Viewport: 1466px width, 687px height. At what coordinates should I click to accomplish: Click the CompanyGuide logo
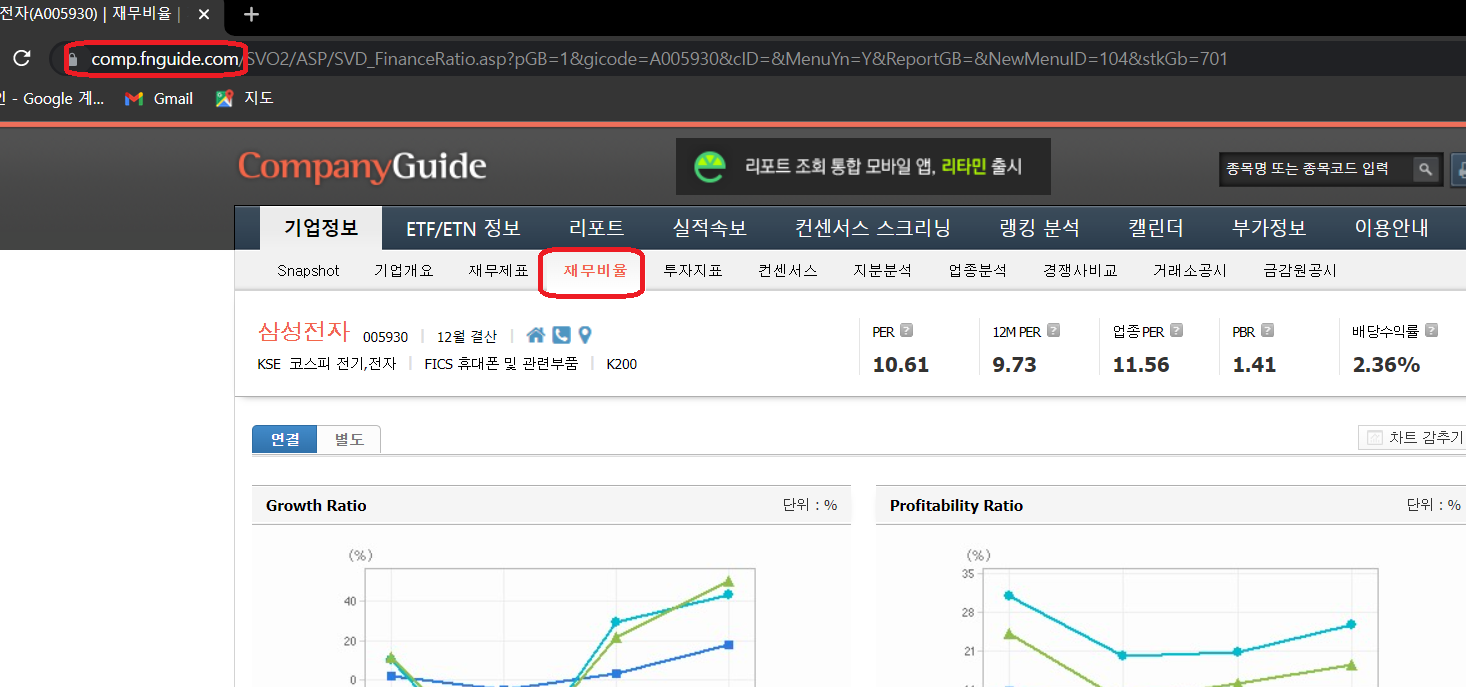(362, 166)
